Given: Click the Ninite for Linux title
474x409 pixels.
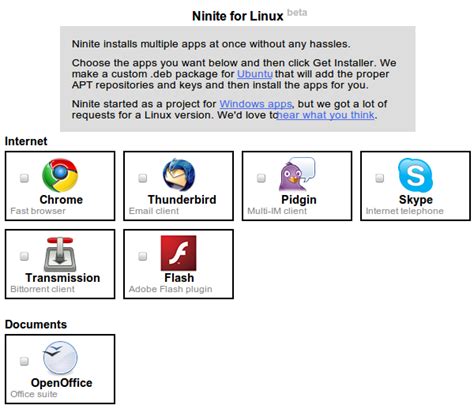Looking at the screenshot, I should coord(238,16).
